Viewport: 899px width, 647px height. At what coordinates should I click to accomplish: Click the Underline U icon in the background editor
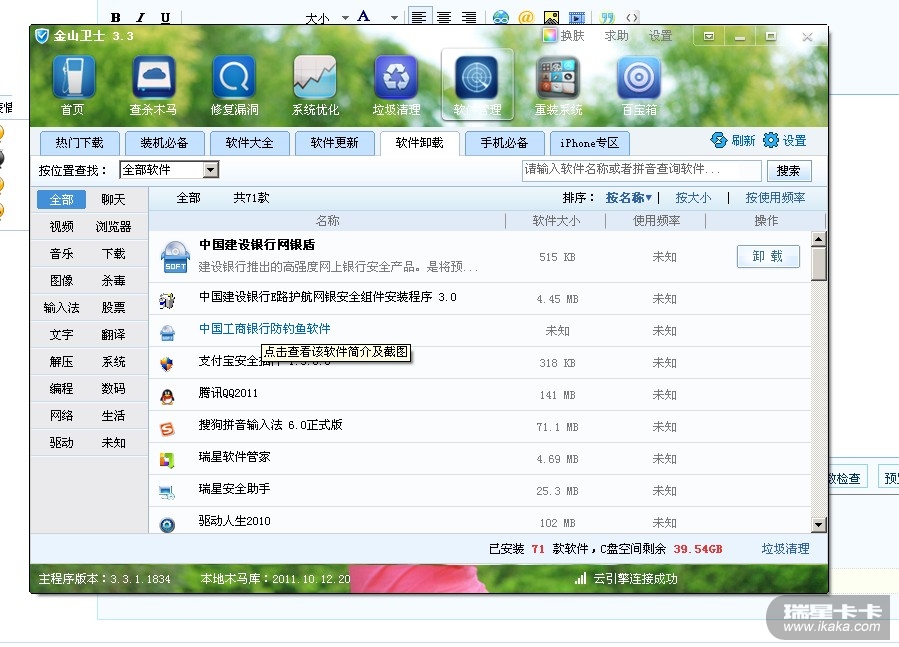pos(165,17)
